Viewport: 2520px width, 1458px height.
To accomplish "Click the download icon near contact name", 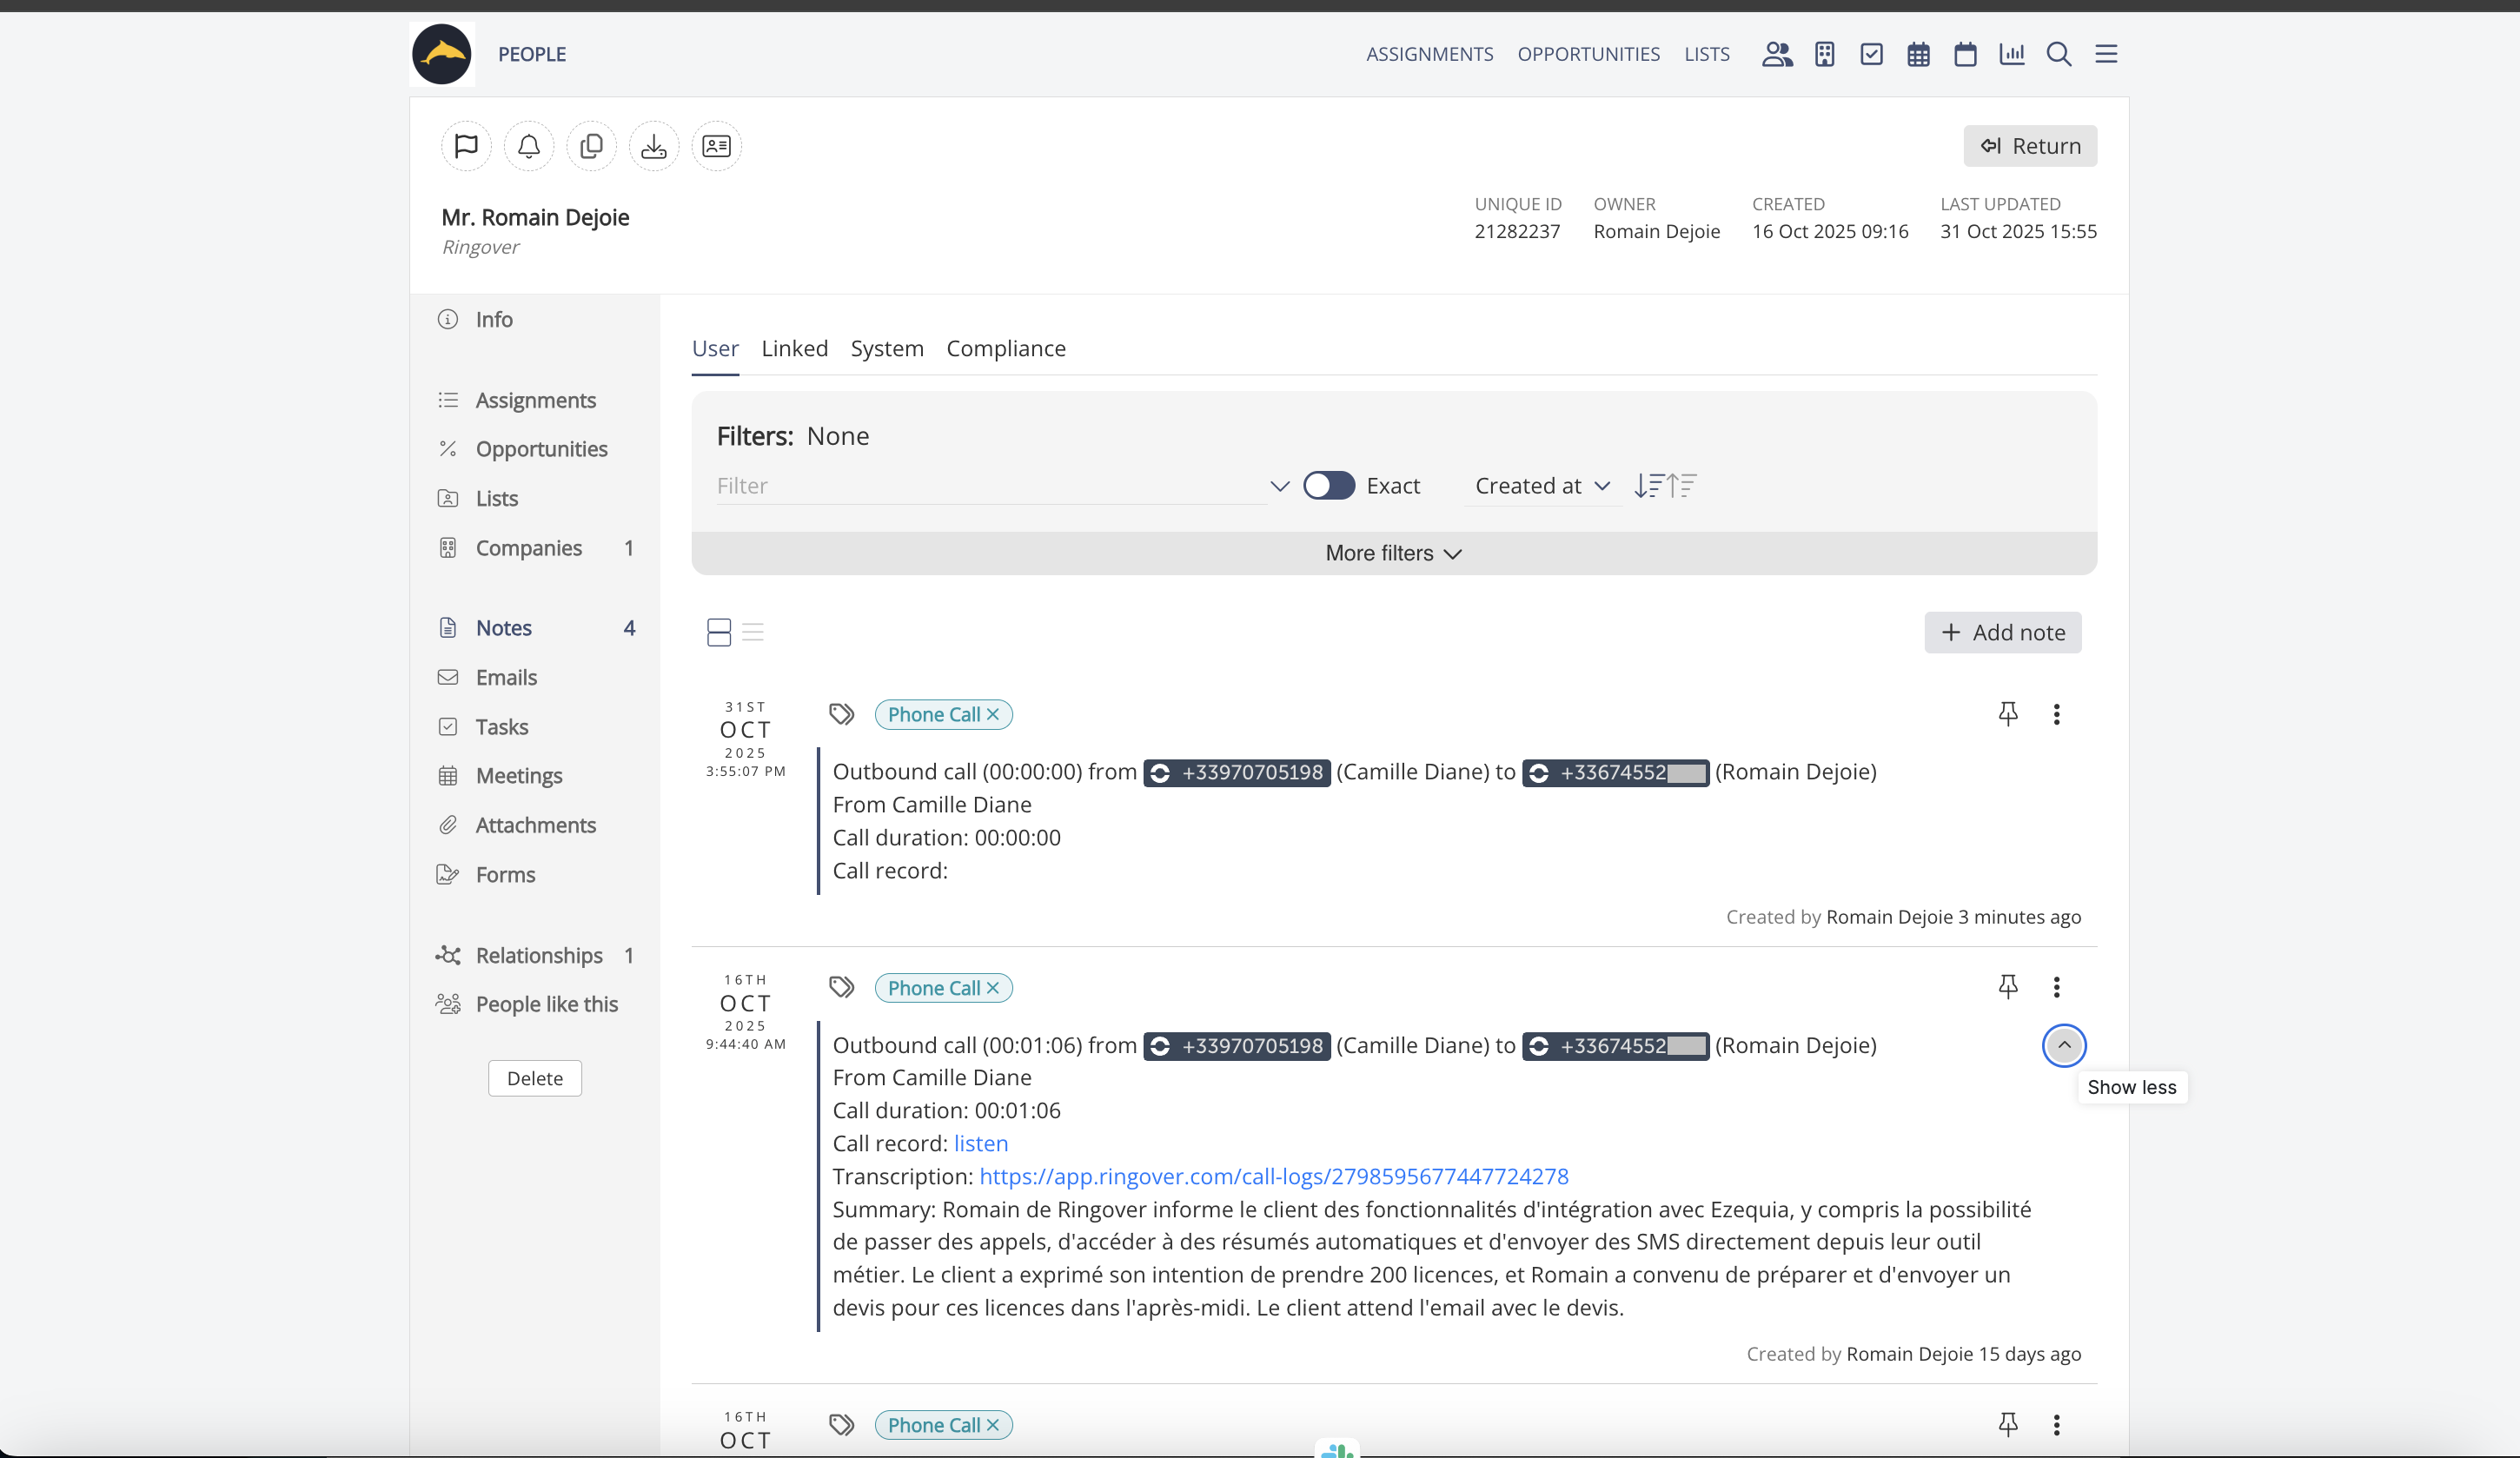I will [x=654, y=146].
